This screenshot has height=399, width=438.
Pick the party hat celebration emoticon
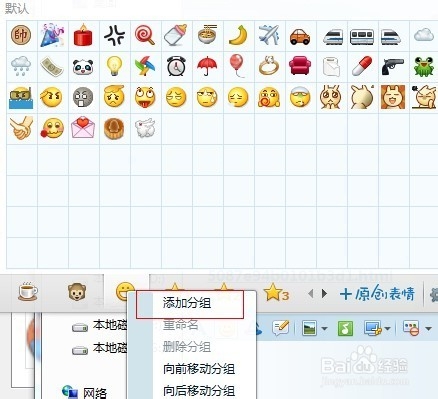(x=52, y=35)
